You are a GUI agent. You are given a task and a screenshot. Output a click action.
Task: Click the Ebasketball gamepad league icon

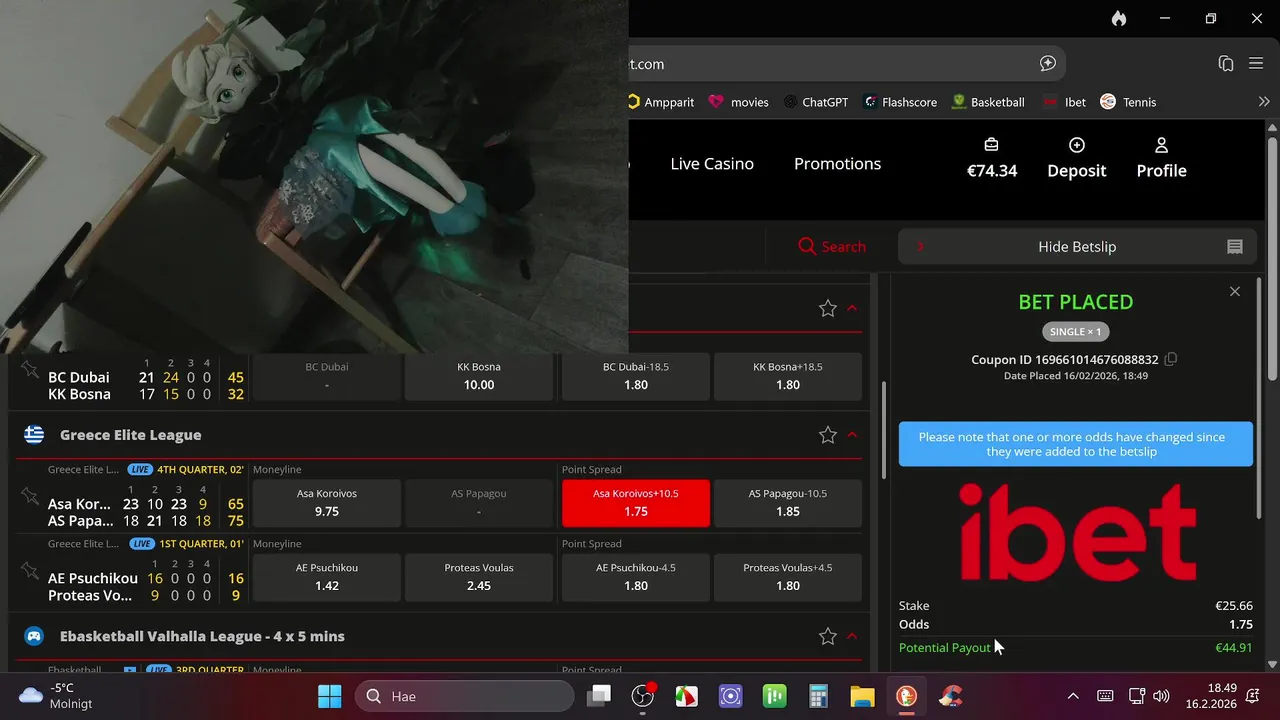[34, 636]
